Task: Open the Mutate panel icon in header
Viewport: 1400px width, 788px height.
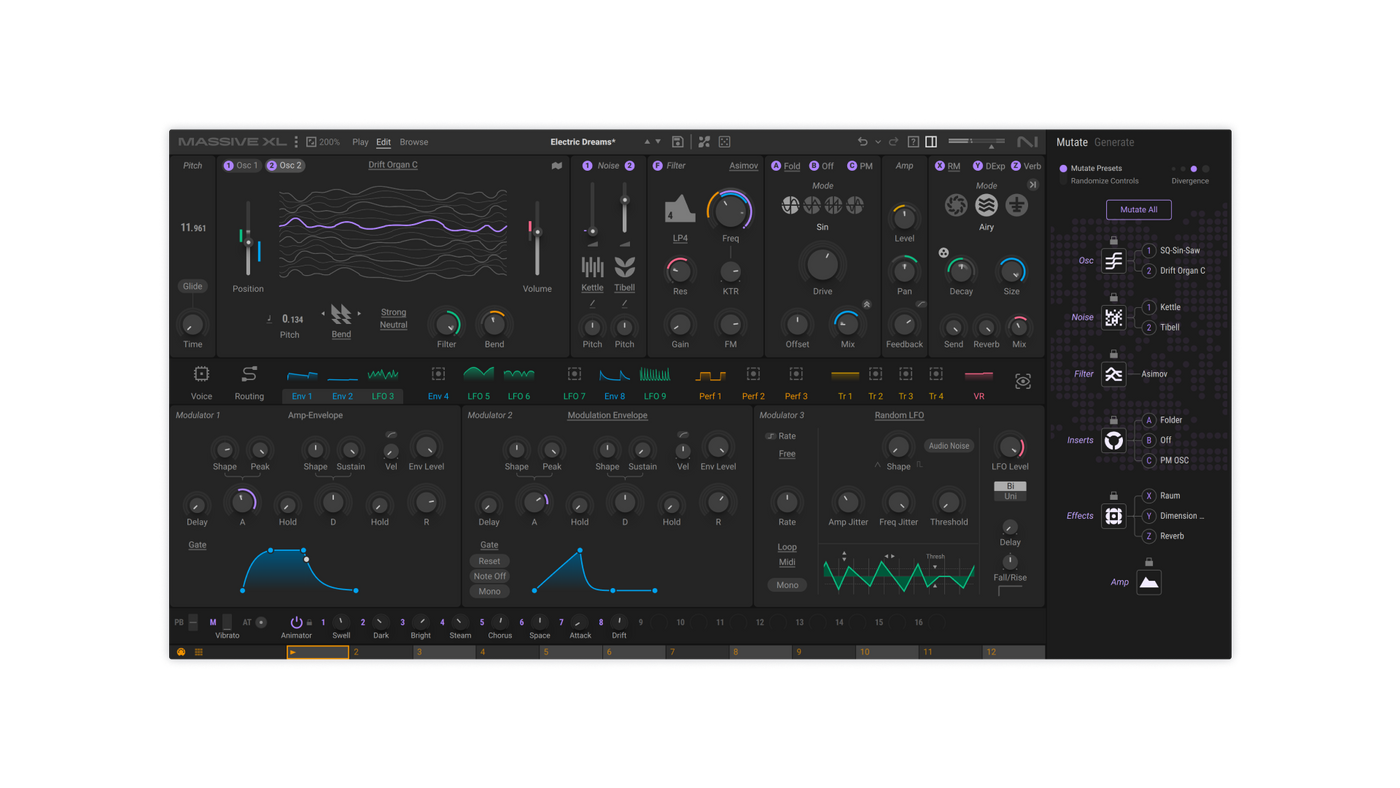Action: (x=704, y=142)
